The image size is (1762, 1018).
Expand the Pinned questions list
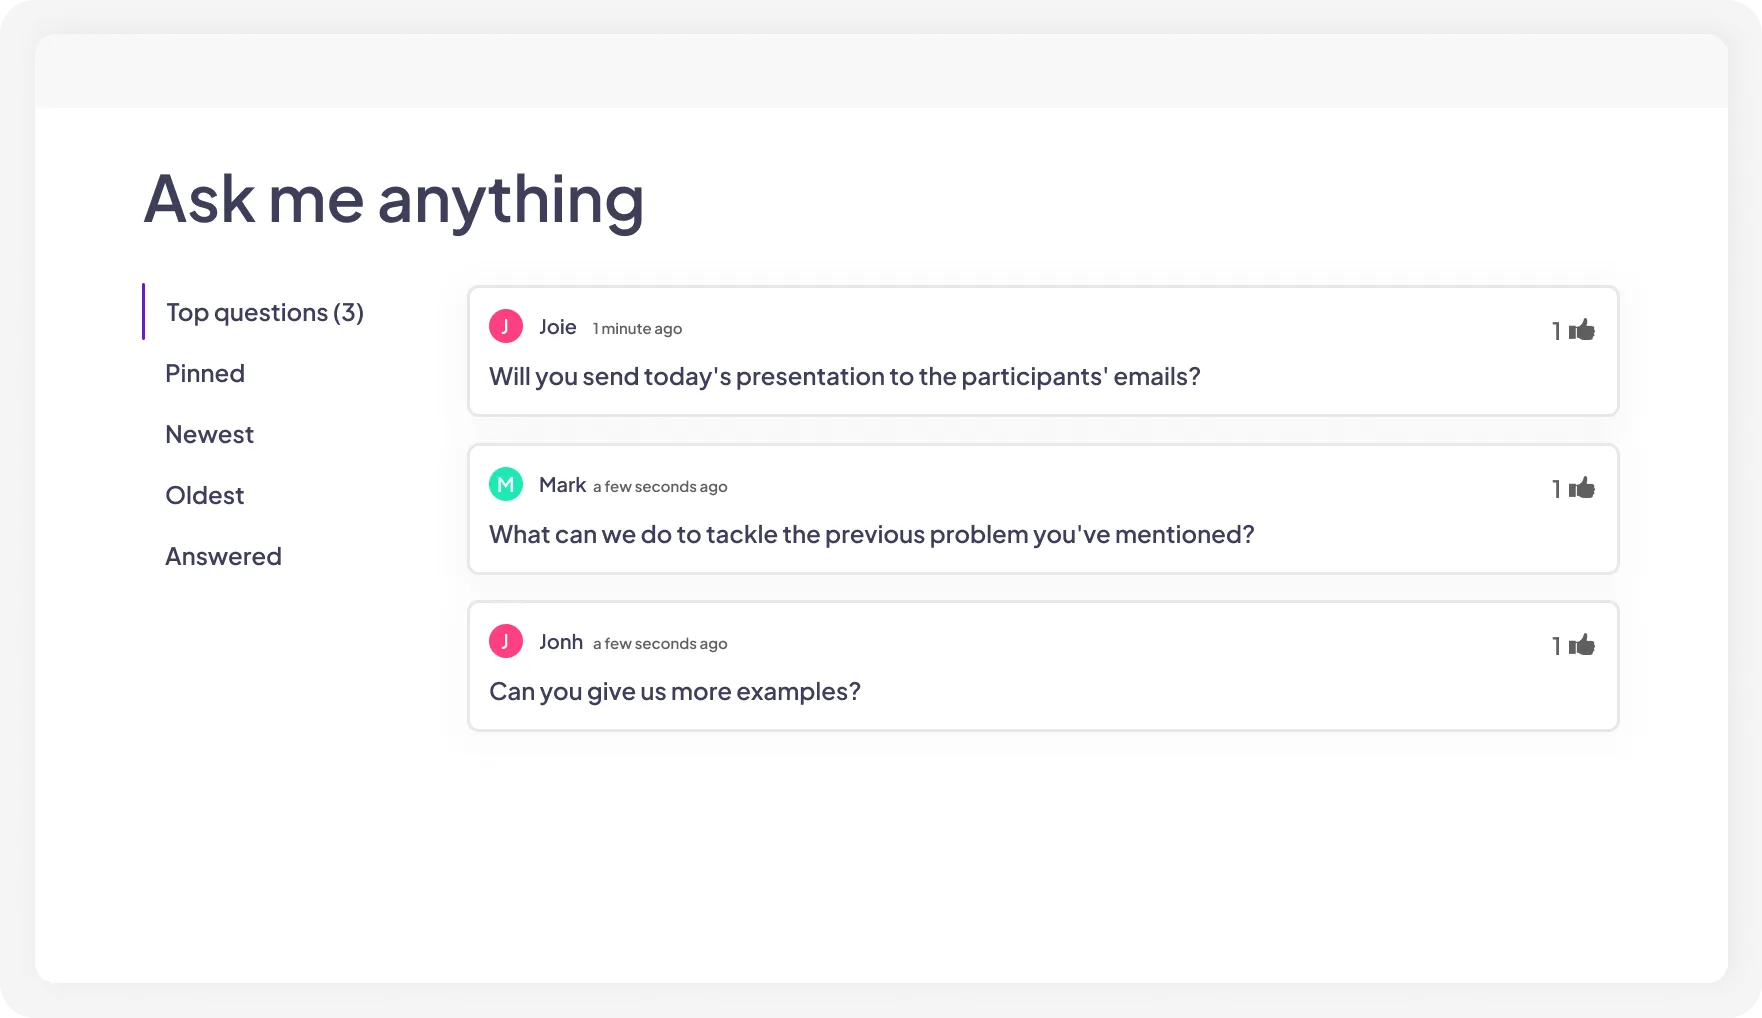click(x=204, y=373)
